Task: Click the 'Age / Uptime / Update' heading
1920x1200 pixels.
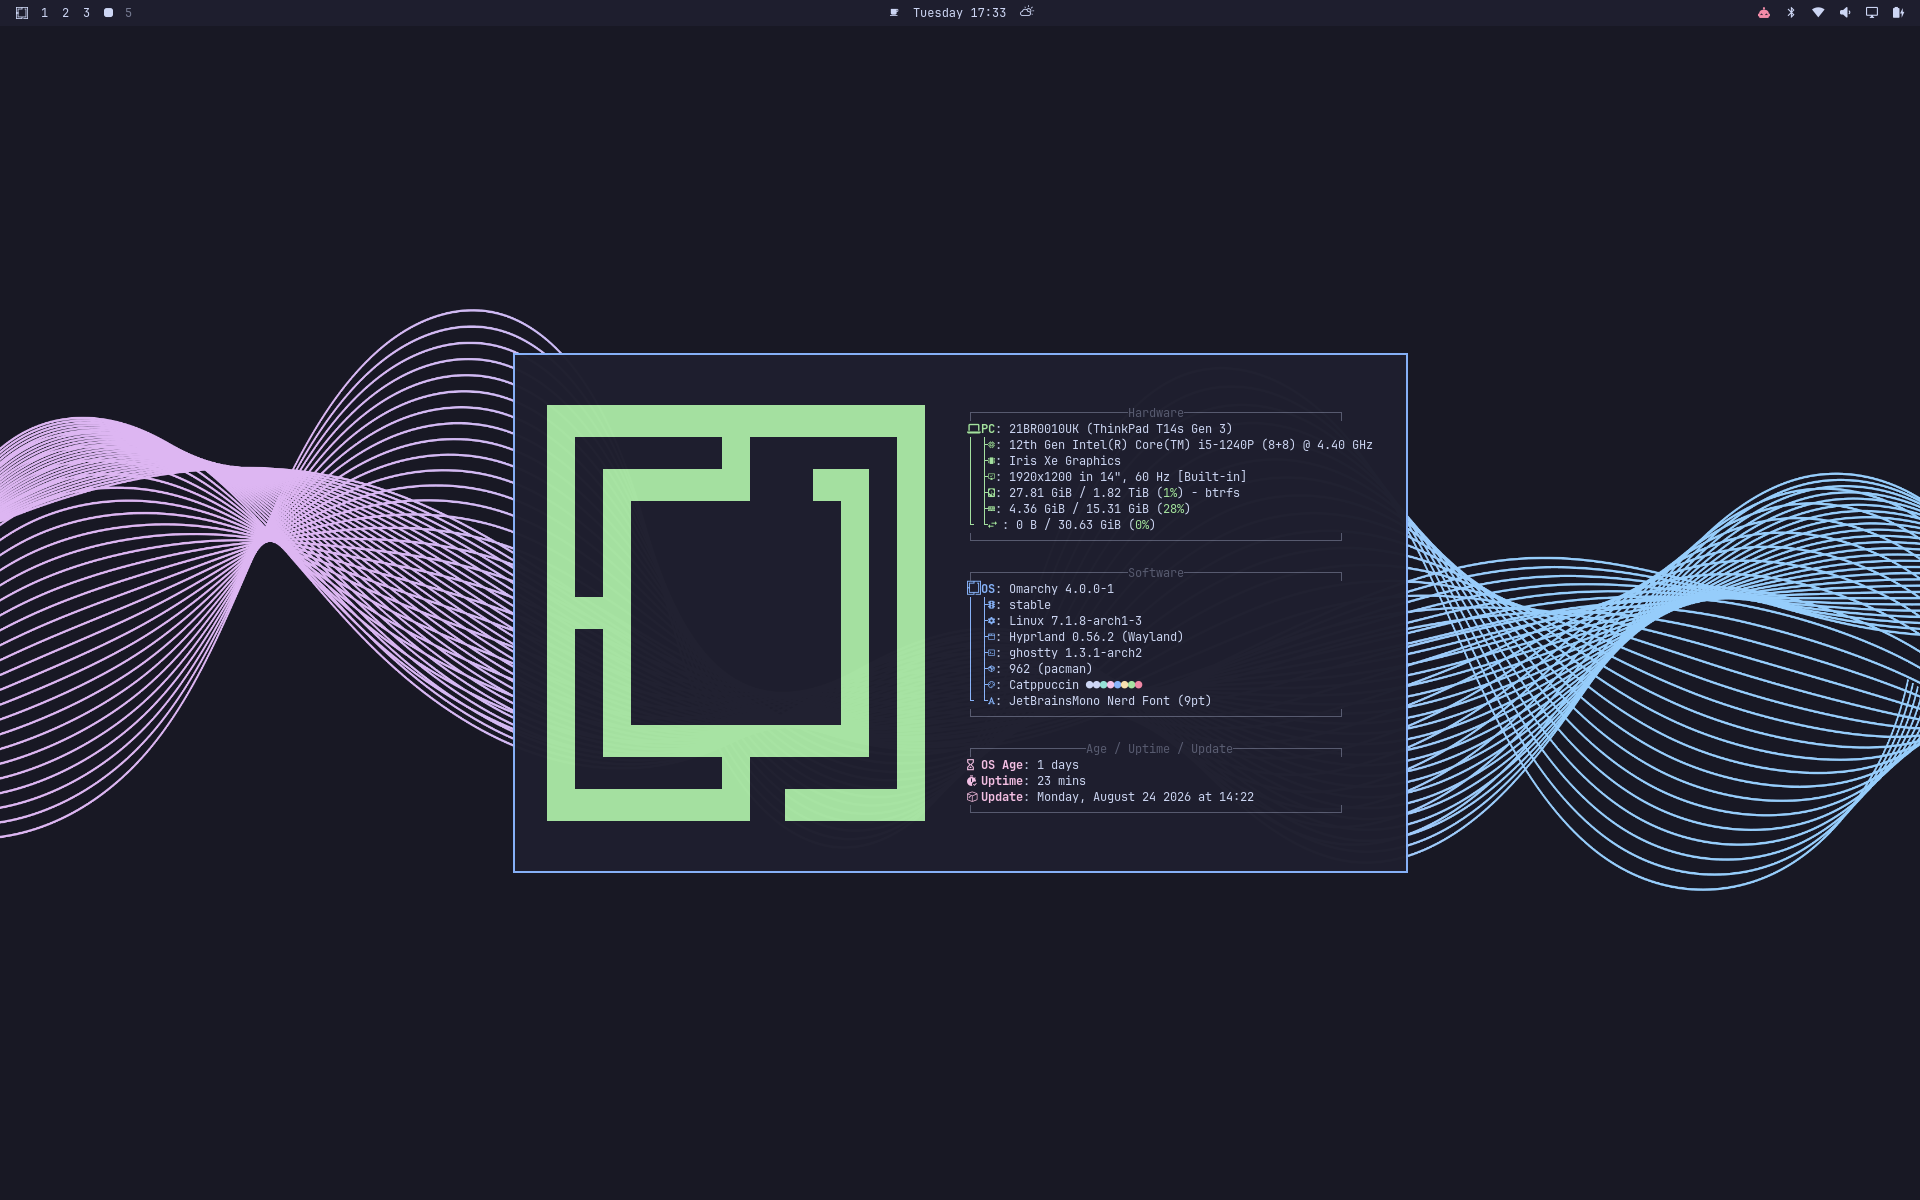Action: [x=1159, y=749]
